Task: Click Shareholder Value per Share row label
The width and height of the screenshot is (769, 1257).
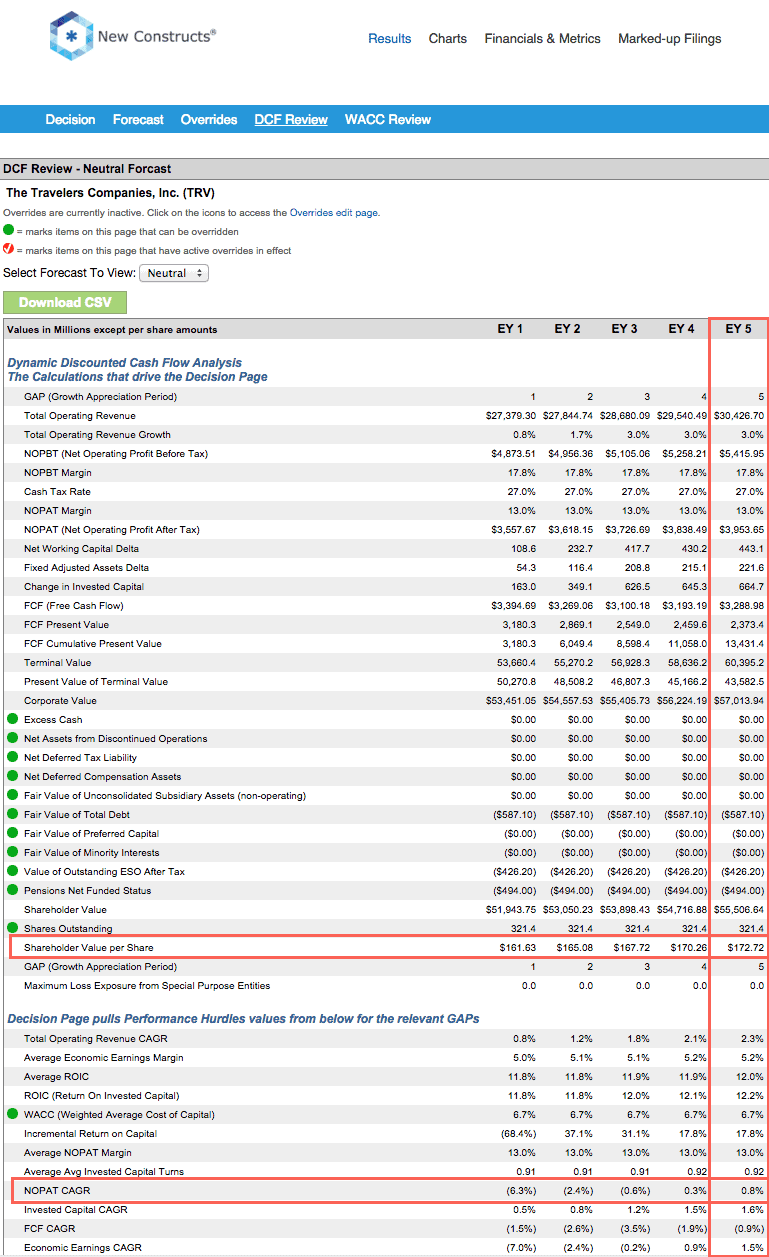Action: point(89,947)
